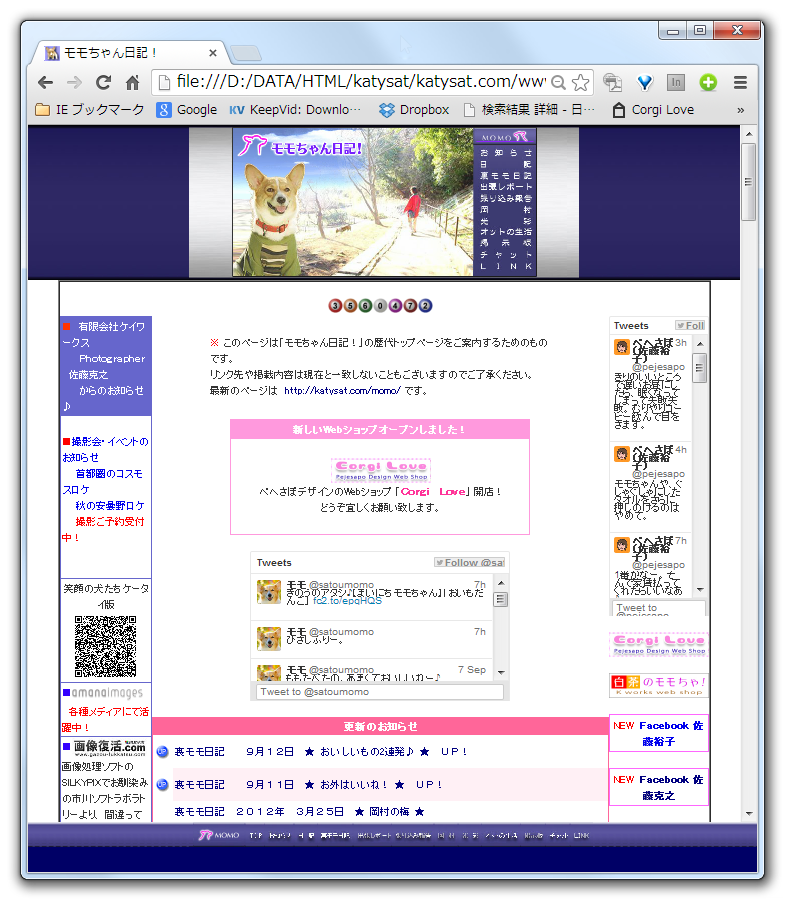Open the 首都圏のコスモスロケ link
Image resolution: width=785 pixels, height=900 pixels.
(103, 482)
